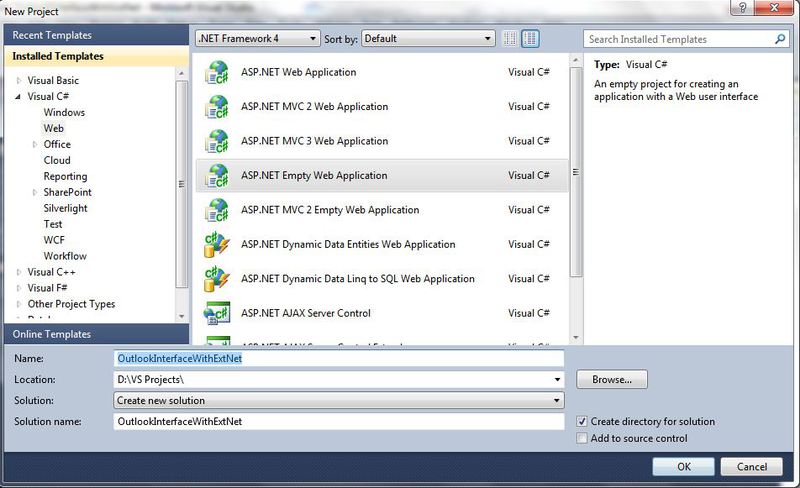Click the Browse... button
This screenshot has width=800, height=488.
612,379
